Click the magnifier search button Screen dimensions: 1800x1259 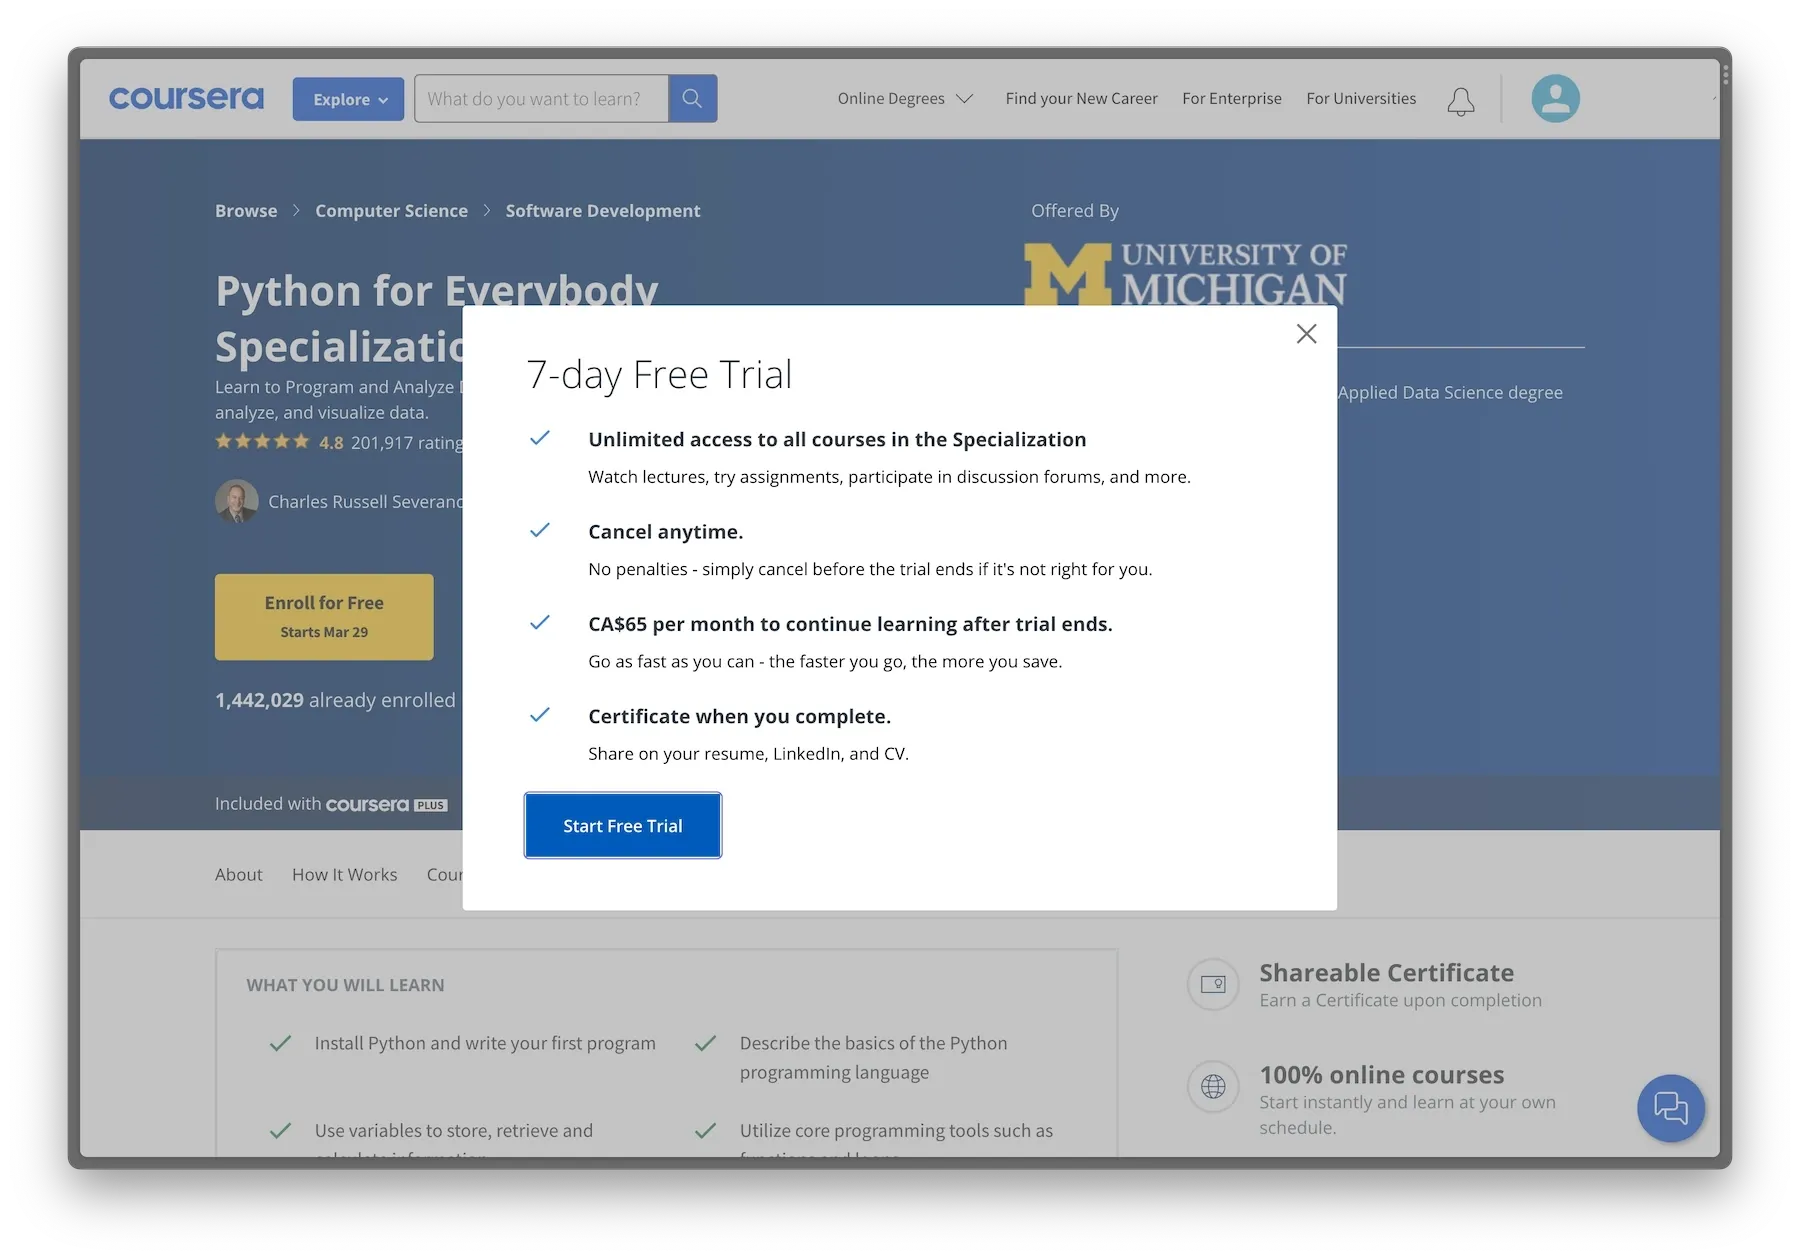click(692, 99)
